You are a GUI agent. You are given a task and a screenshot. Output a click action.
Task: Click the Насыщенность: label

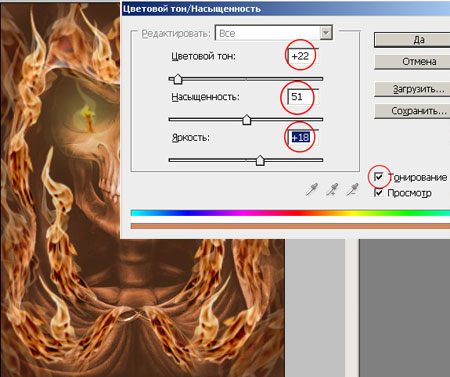coord(205,97)
